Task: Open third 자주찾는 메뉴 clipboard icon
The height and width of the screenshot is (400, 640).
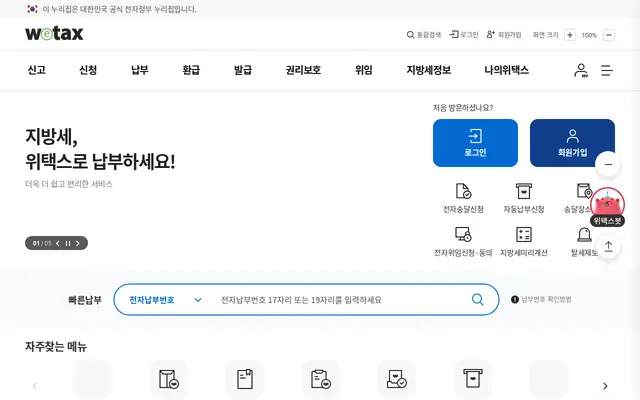Action: click(x=321, y=379)
